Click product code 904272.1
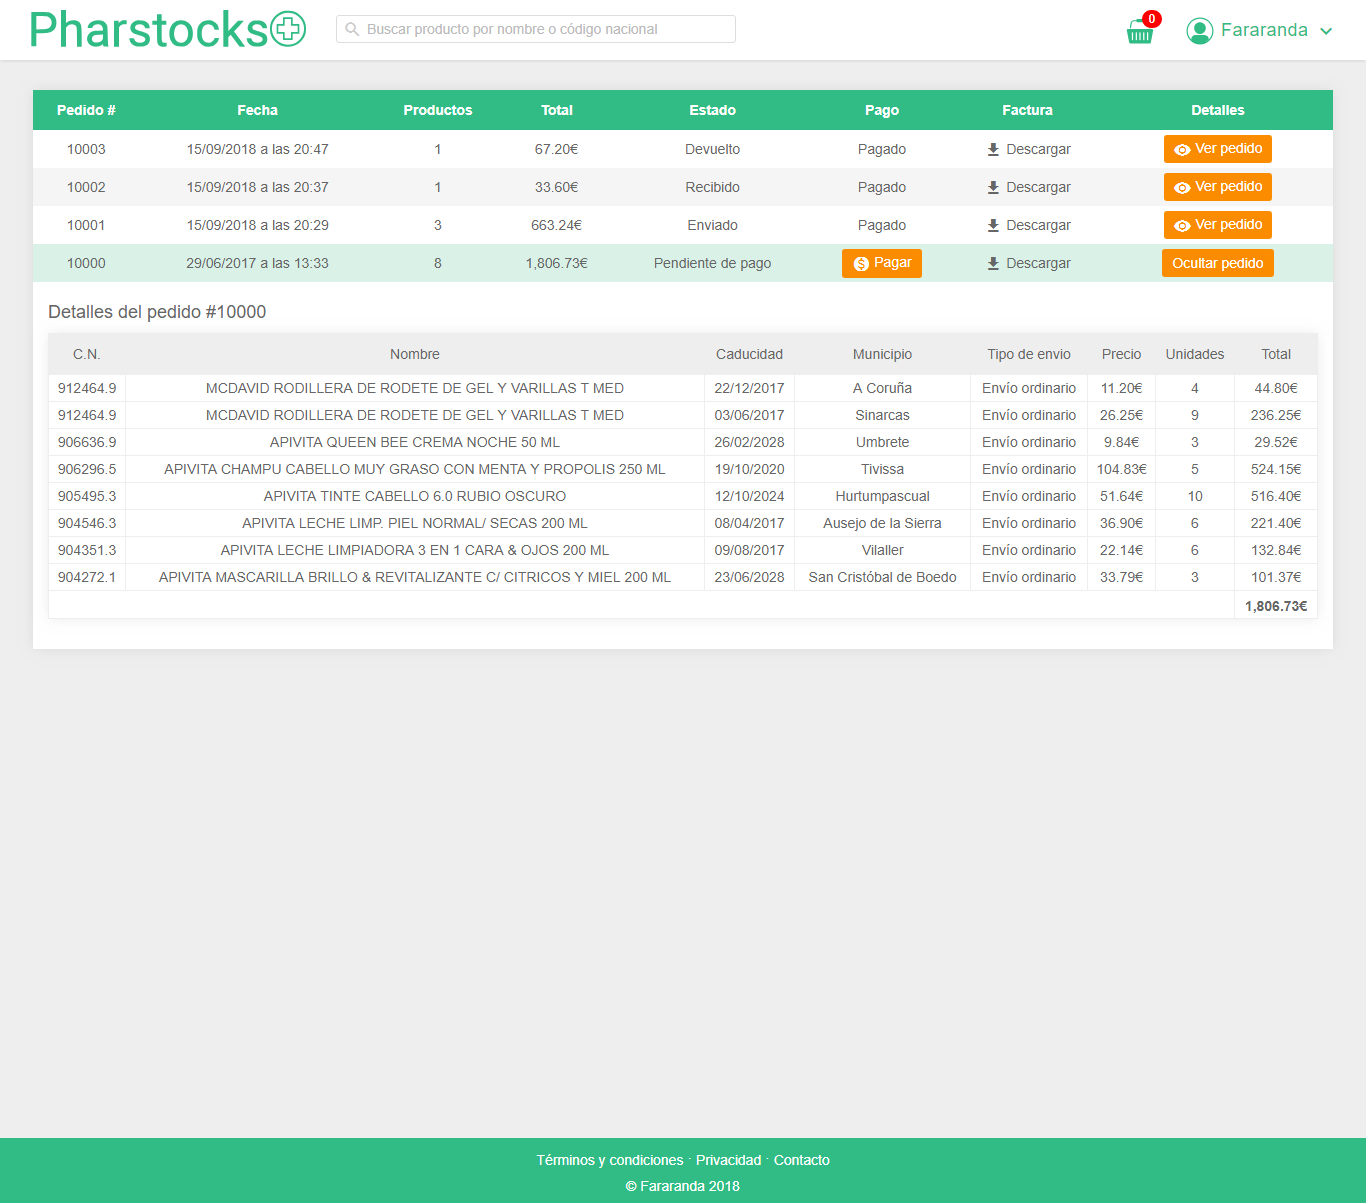This screenshot has height=1203, width=1366. [87, 577]
